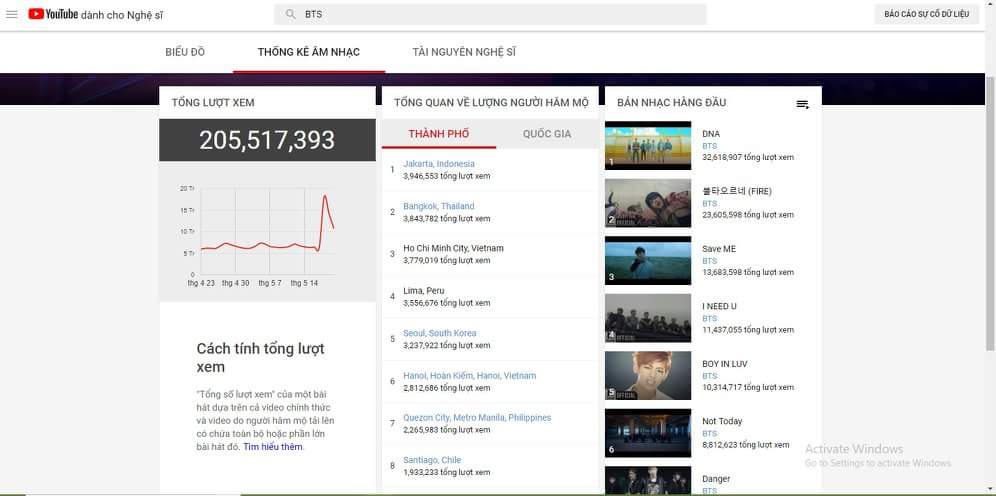Click the 3,946,553 tổng lượt xem count
Viewport: 996px width, 496px height.
tap(447, 176)
